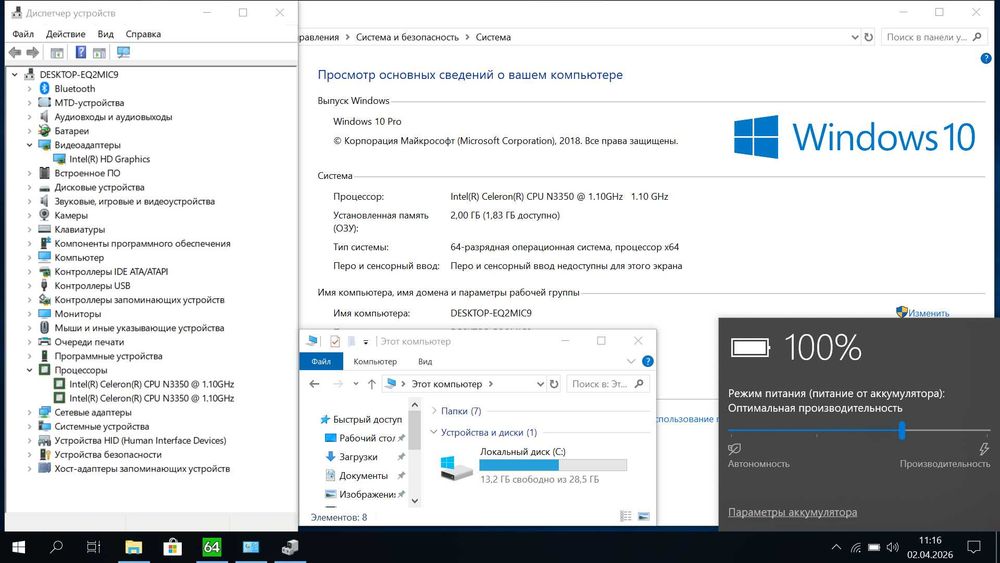The width and height of the screenshot is (1000, 563).
Task: Click the Forward arrow in Device Manager toolbar
Action: click(x=33, y=52)
